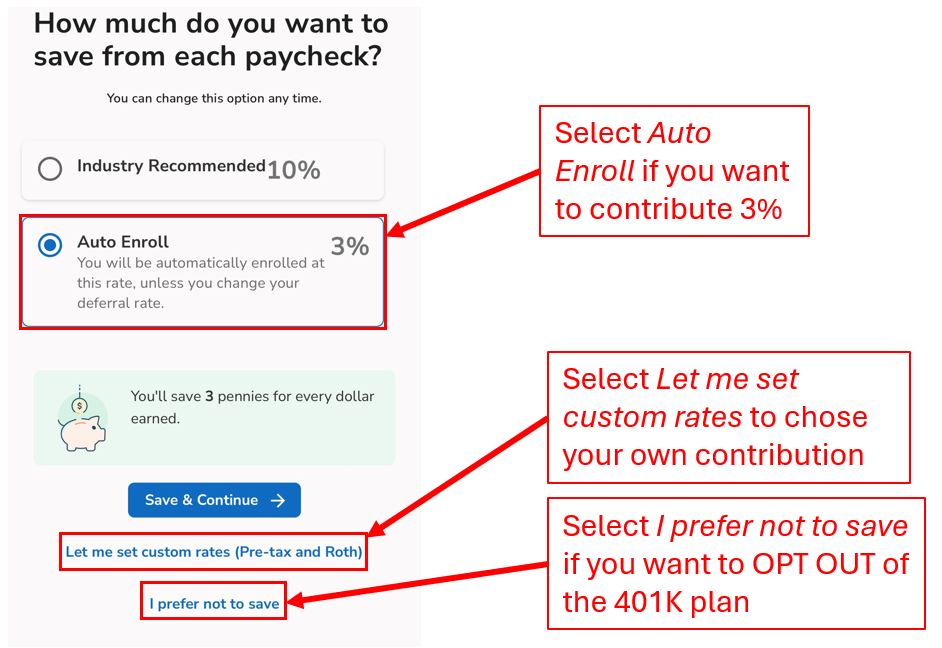Screen dimensions: 942x648
Task: Click the custom rates annotation callout
Action: pyautogui.click(x=729, y=417)
